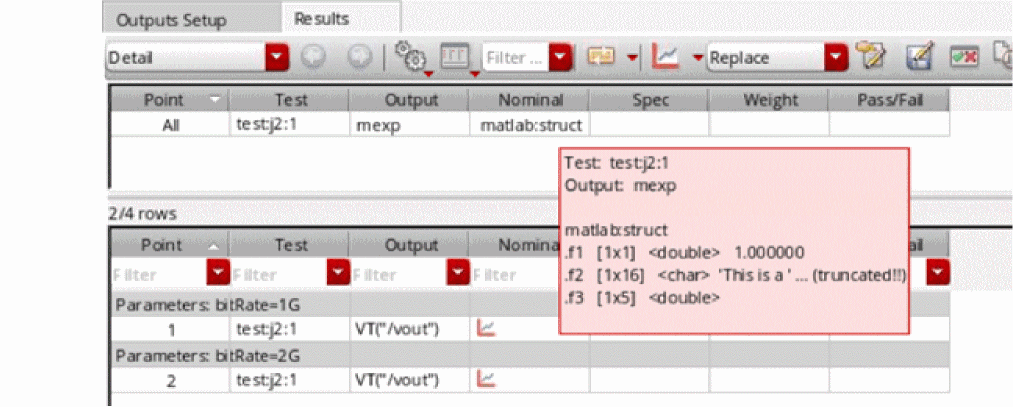Click the Test column filter field

pos(279,275)
